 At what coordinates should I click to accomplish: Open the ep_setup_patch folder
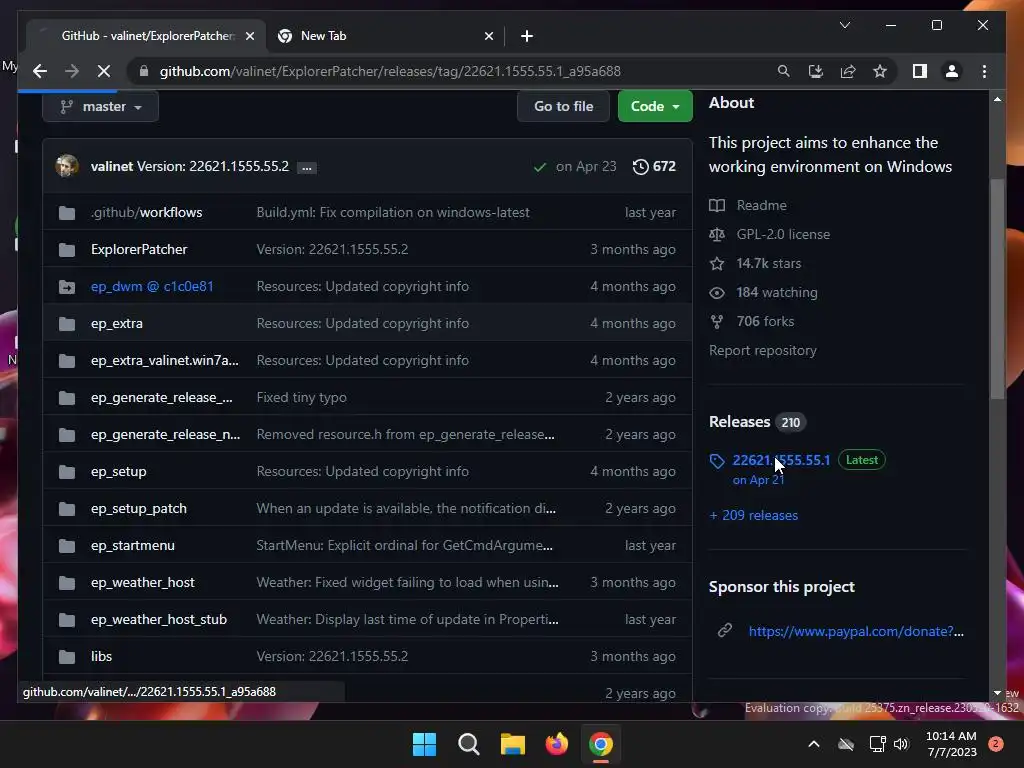pos(139,508)
